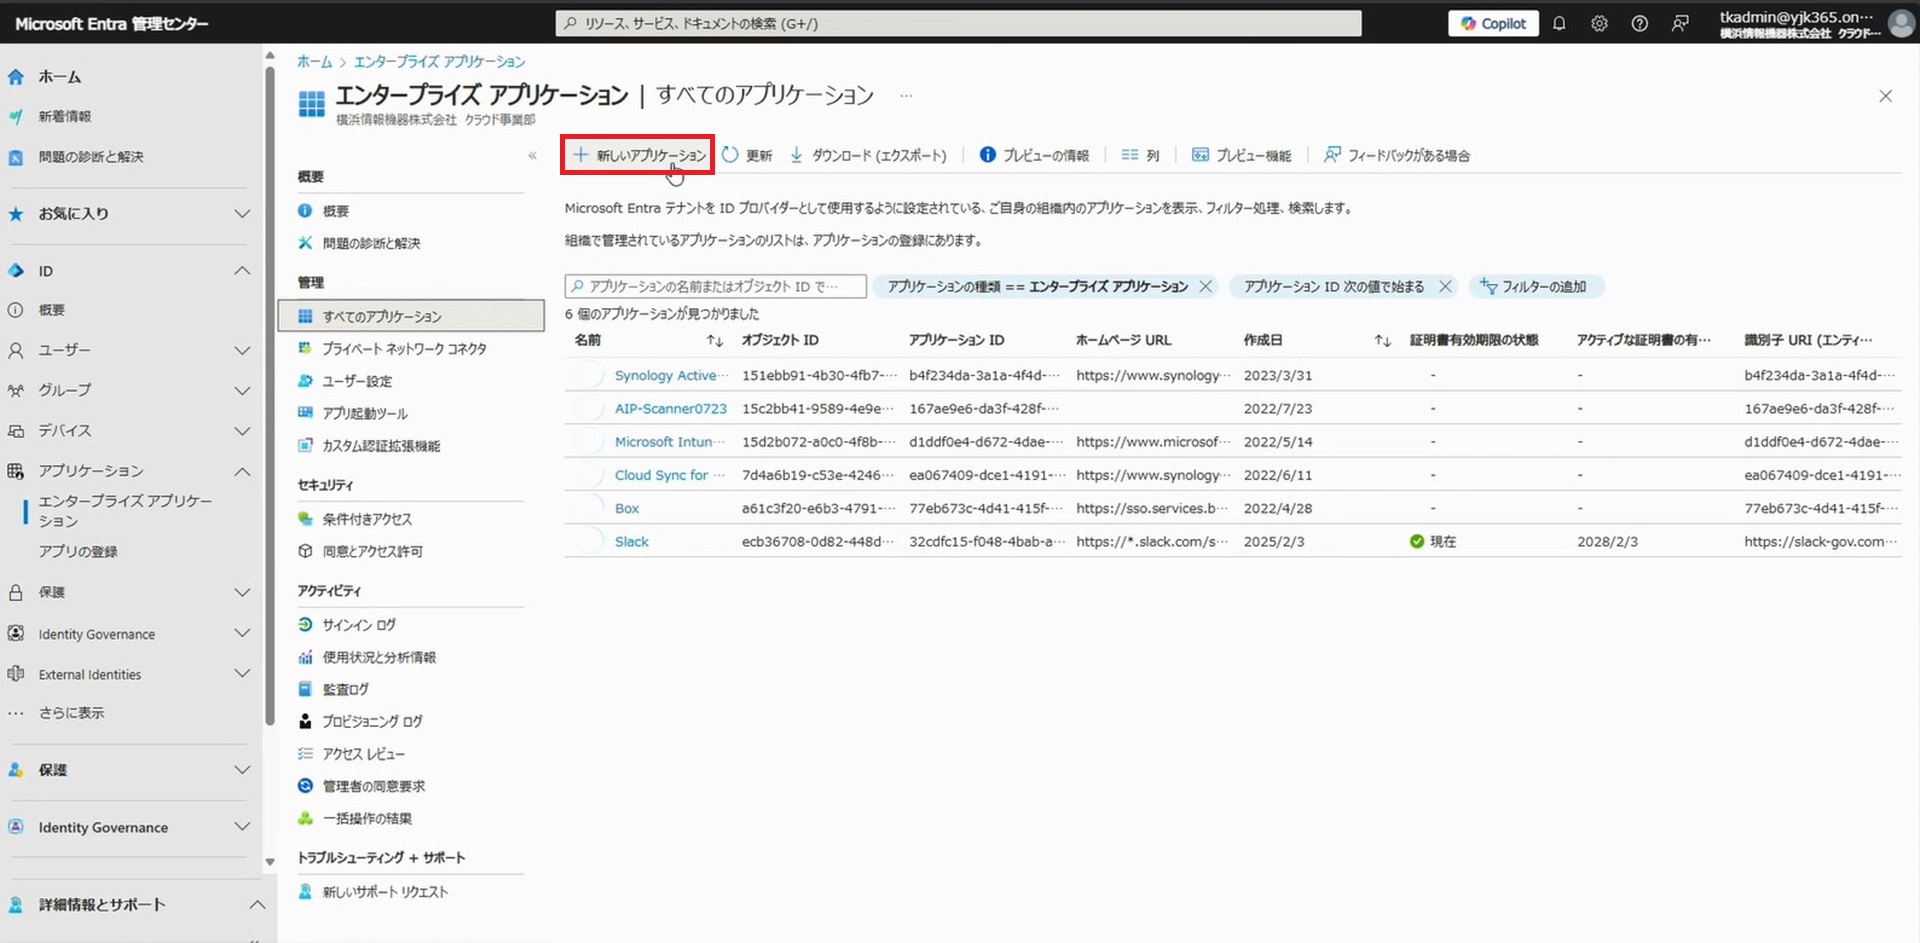Open 監査ログ
1920x943 pixels.
[x=345, y=689]
